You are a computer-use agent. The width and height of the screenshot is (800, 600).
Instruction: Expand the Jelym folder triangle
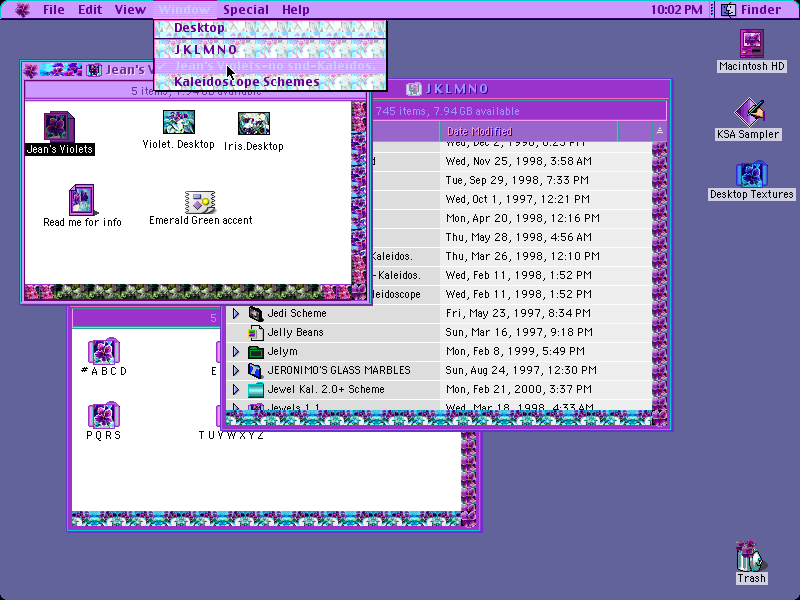236,351
